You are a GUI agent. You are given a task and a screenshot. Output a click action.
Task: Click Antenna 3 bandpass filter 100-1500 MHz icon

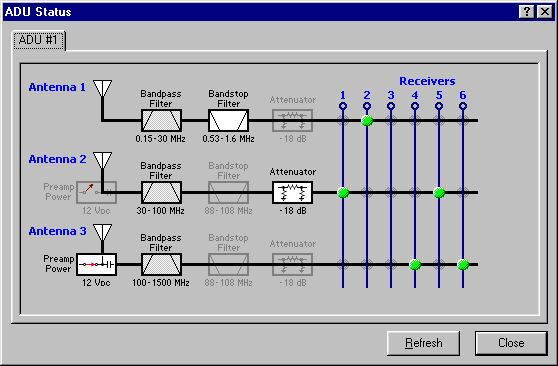click(x=161, y=265)
